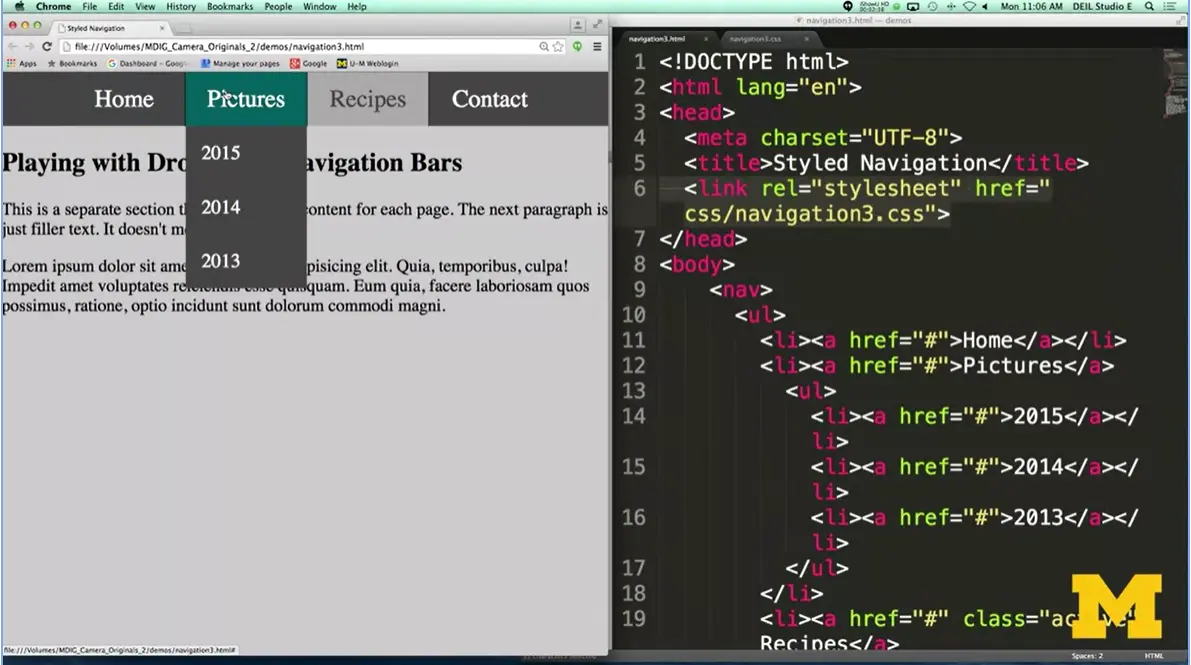
Task: Open the Dropbox icon in the menu bar
Action: click(897, 6)
